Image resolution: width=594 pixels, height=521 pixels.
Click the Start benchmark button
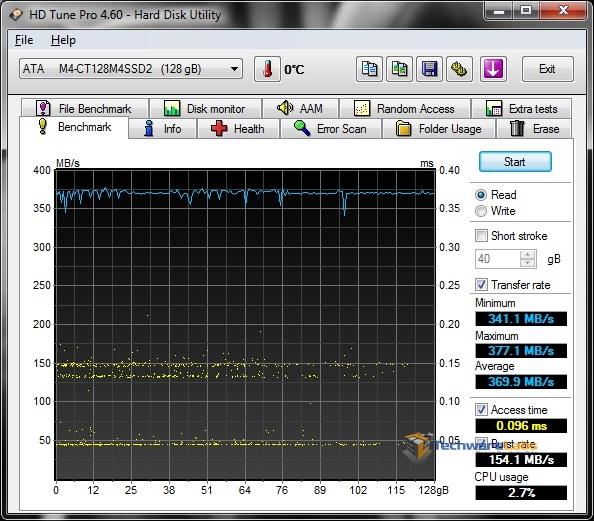pyautogui.click(x=515, y=162)
